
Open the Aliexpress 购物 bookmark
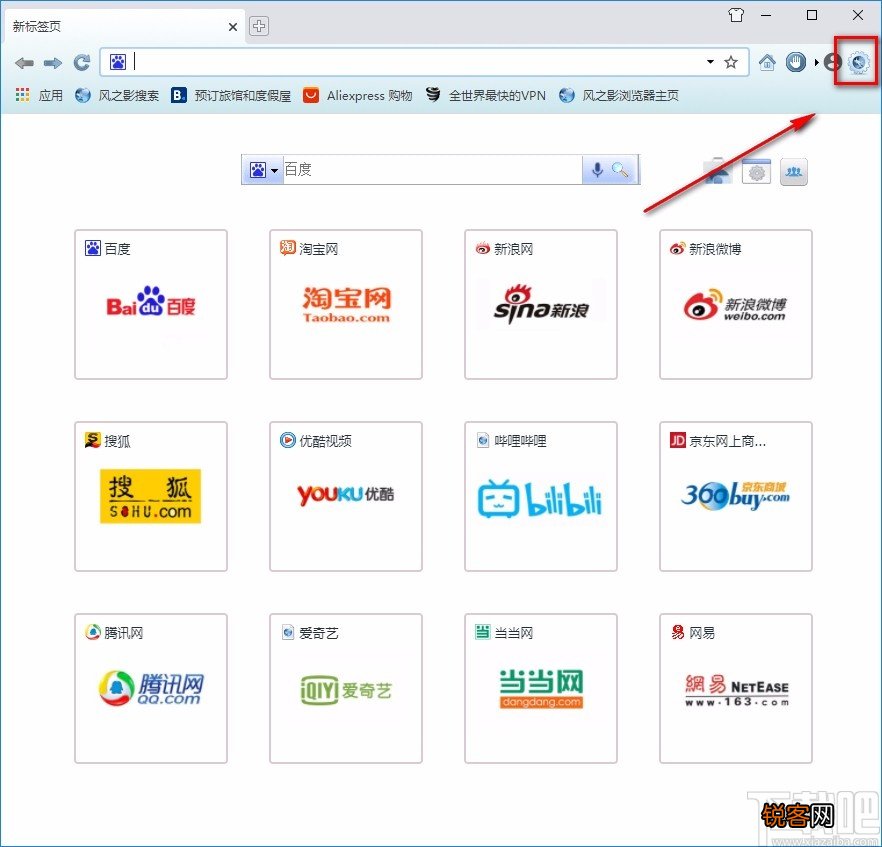pyautogui.click(x=358, y=96)
